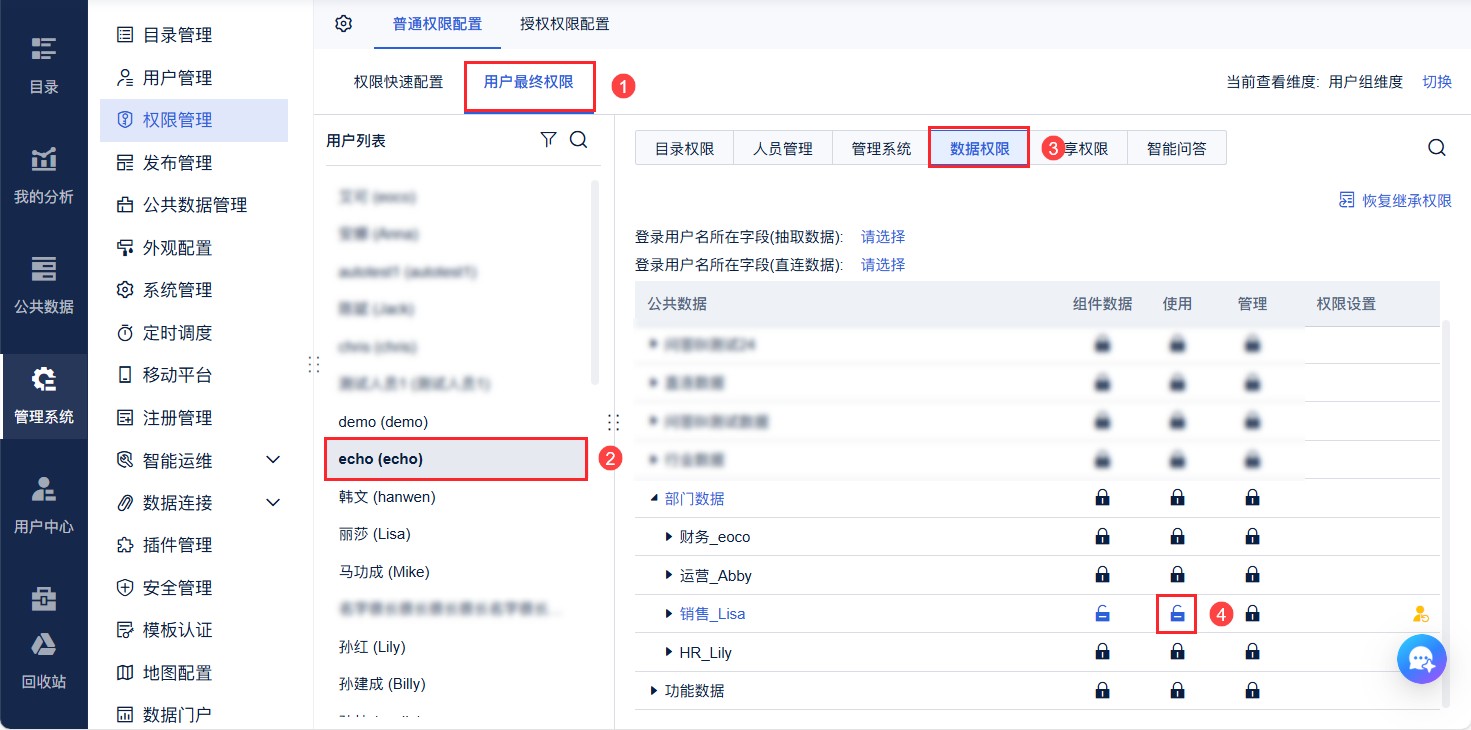1471x730 pixels.
Task: Click the 管理 lock for 部门数据
Action: 1252,498
